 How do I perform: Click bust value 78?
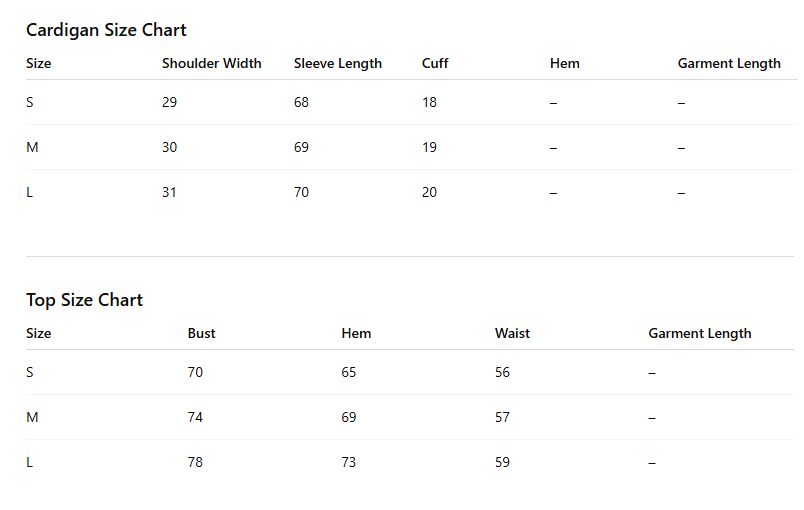point(195,462)
